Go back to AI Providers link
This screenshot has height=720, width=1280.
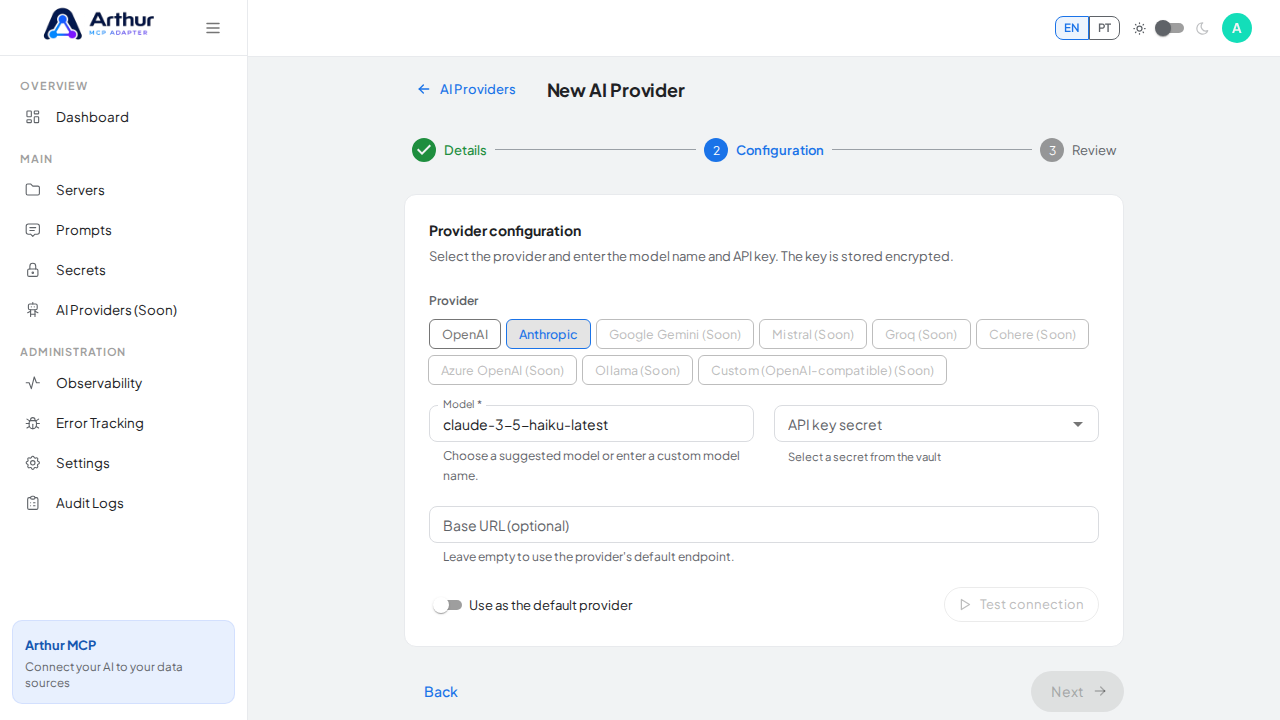click(467, 89)
